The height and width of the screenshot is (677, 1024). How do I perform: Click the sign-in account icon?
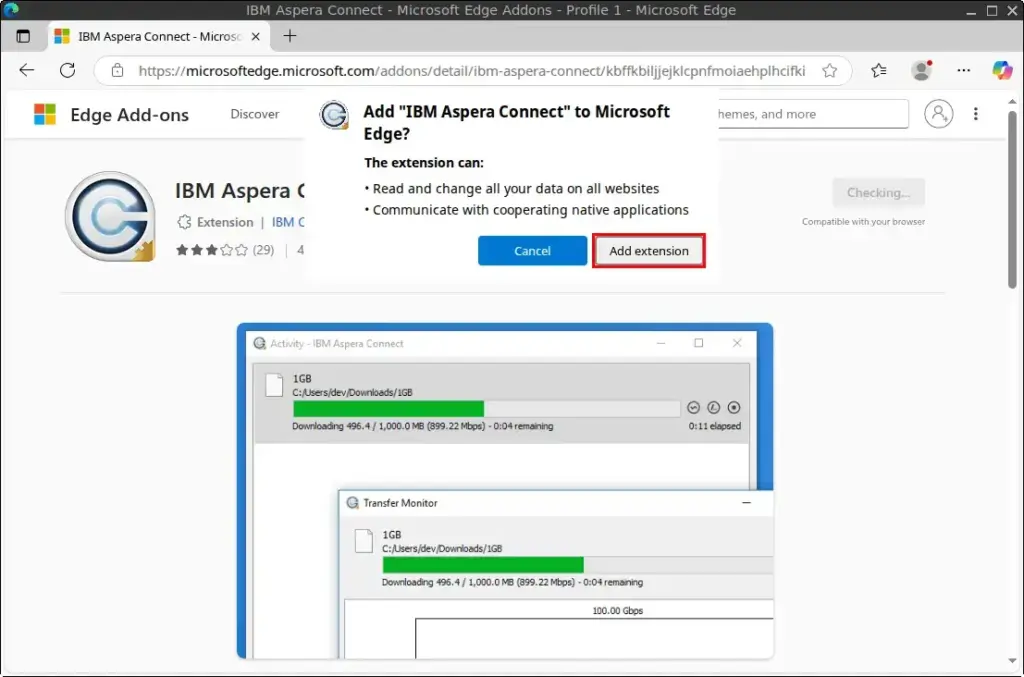pyautogui.click(x=938, y=114)
